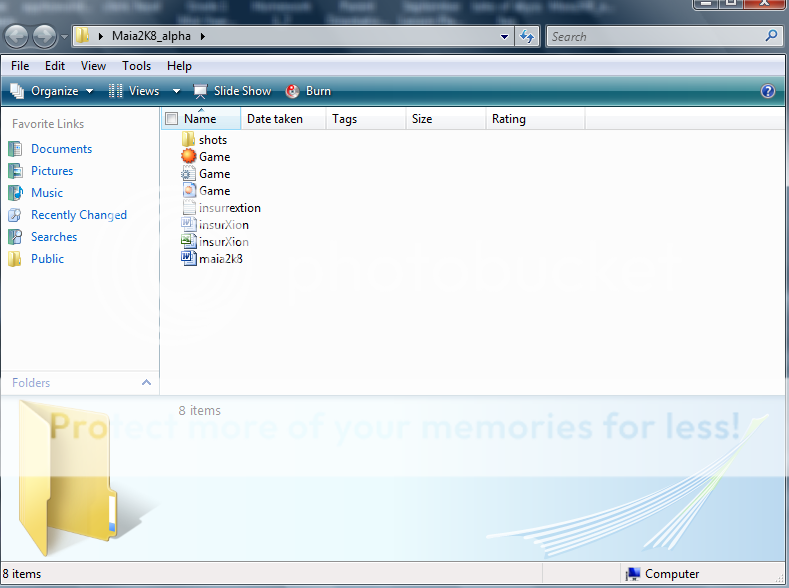Open the Tools menu
789x588 pixels.
136,66
